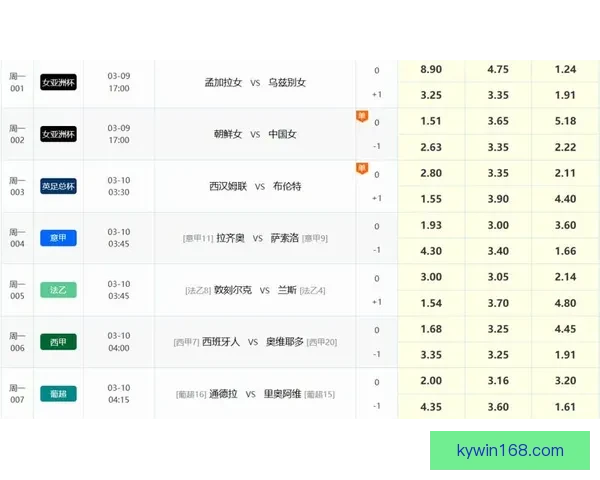Viewport: 600px width, 480px height.
Task: Click team name 乌兹别女
Action: pos(287,82)
